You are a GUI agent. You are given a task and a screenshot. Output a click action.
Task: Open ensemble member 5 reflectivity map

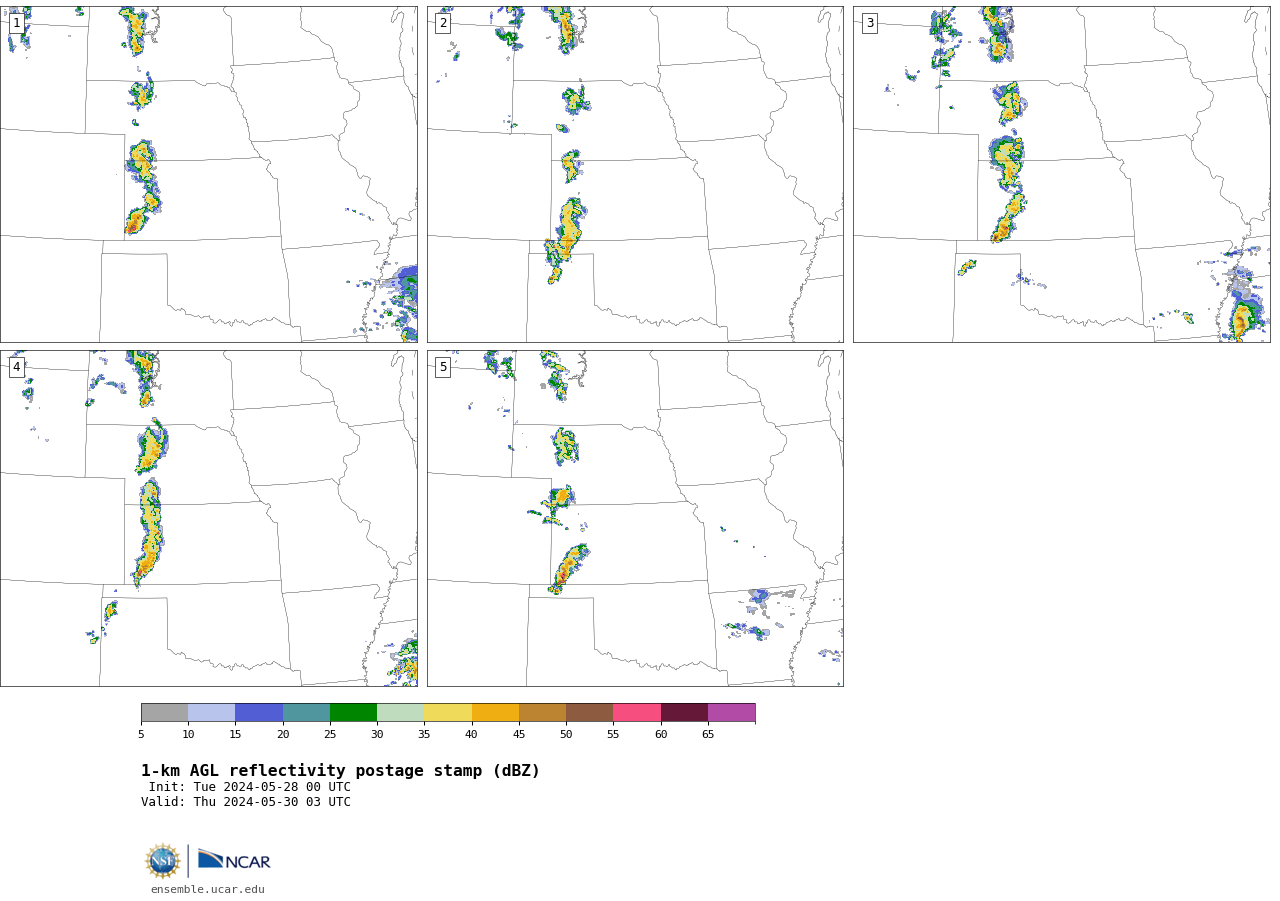[x=635, y=518]
